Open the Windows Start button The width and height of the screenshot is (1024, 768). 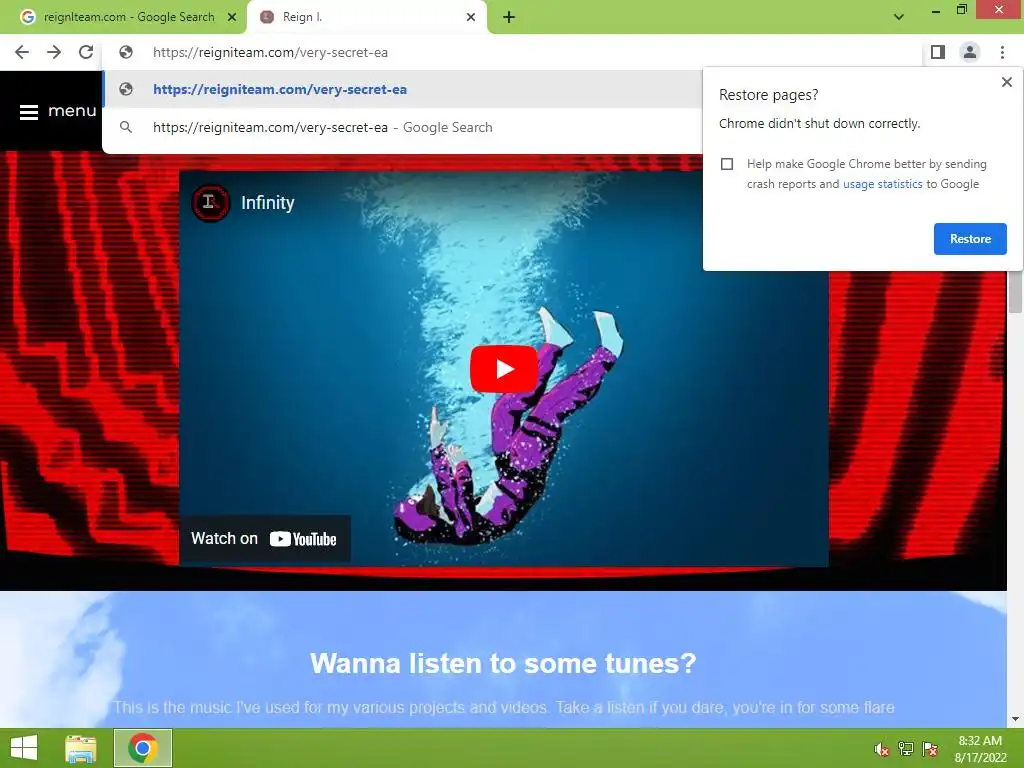pos(24,748)
